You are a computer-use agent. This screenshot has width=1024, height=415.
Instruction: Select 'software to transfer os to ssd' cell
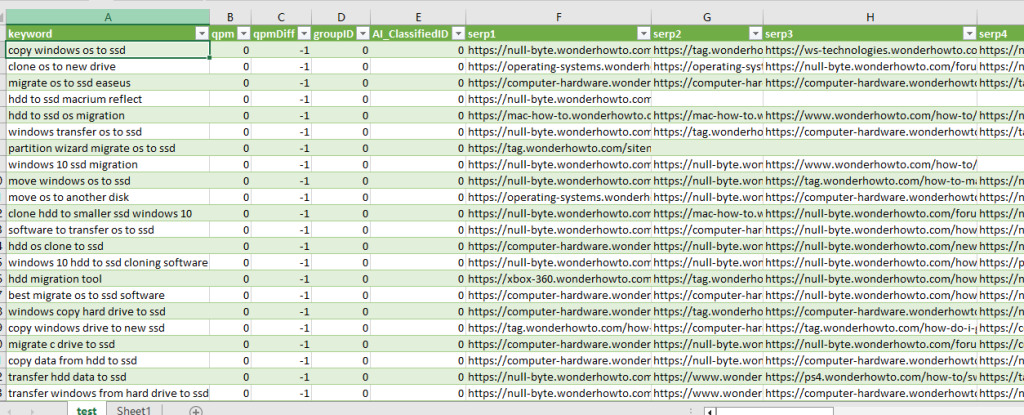108,229
